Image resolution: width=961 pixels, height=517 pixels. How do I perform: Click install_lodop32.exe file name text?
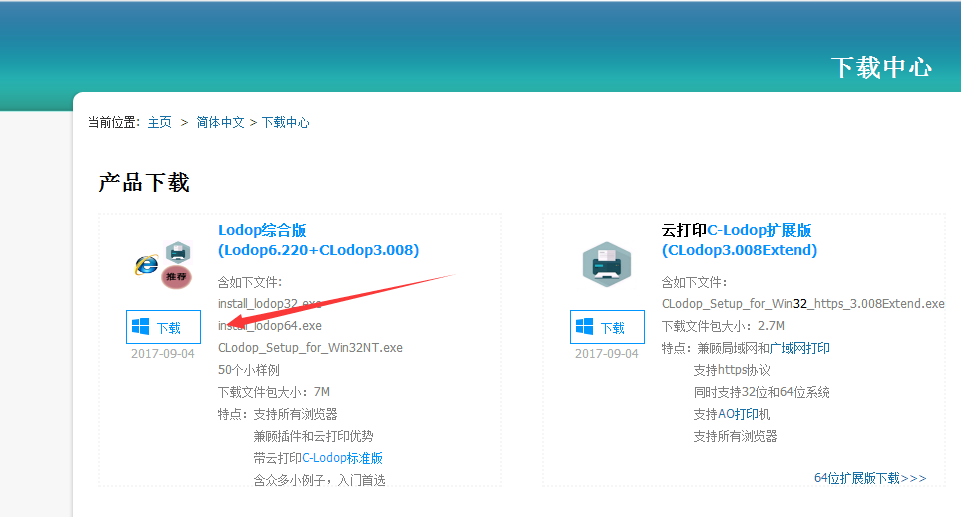coord(270,304)
